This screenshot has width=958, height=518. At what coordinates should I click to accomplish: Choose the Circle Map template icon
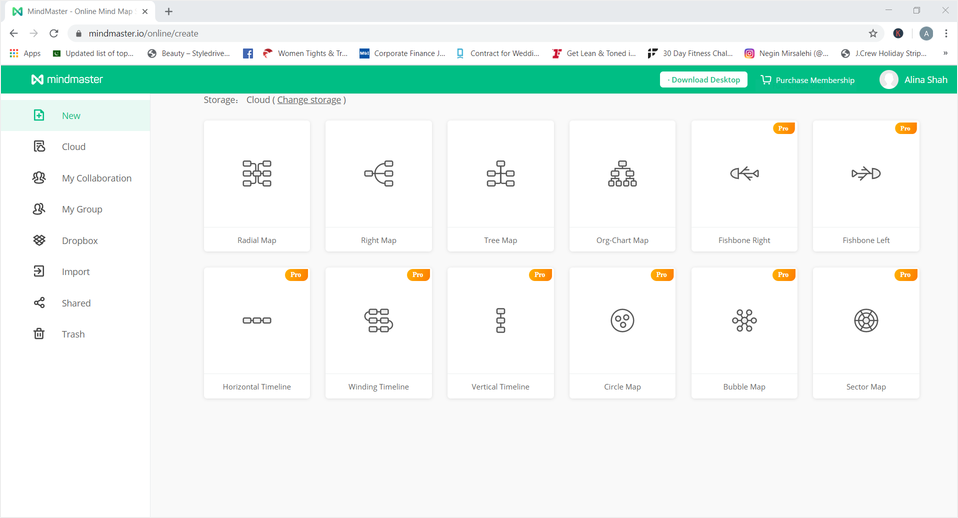622,321
